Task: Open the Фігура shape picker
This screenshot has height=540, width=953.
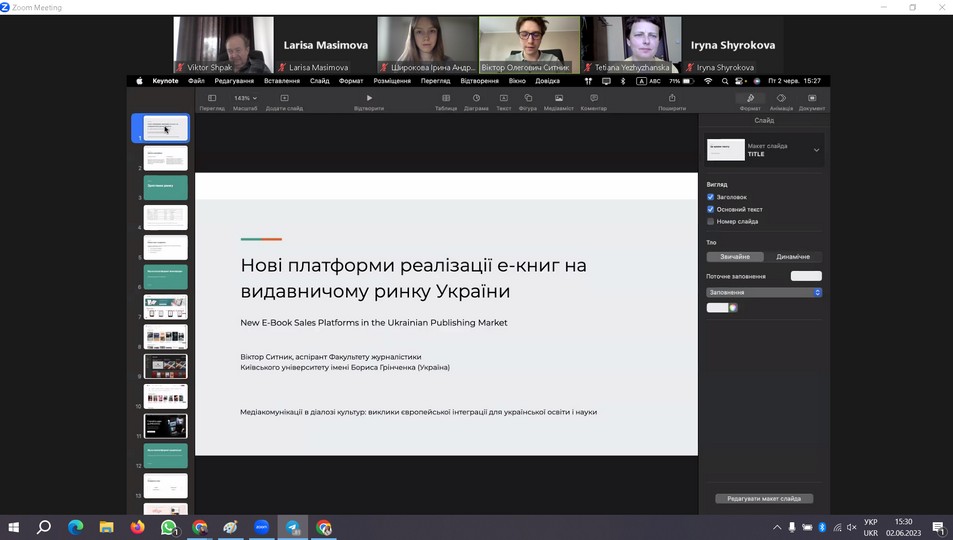Action: click(528, 98)
